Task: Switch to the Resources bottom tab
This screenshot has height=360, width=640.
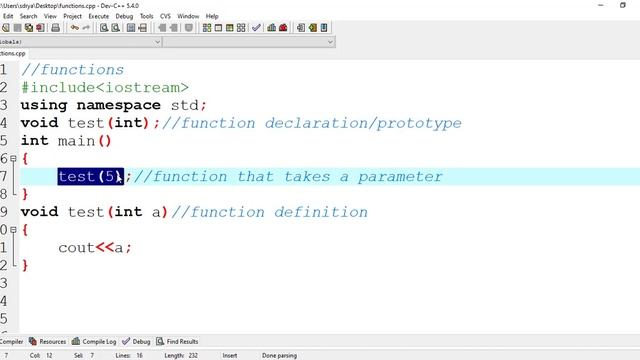Action: point(48,342)
